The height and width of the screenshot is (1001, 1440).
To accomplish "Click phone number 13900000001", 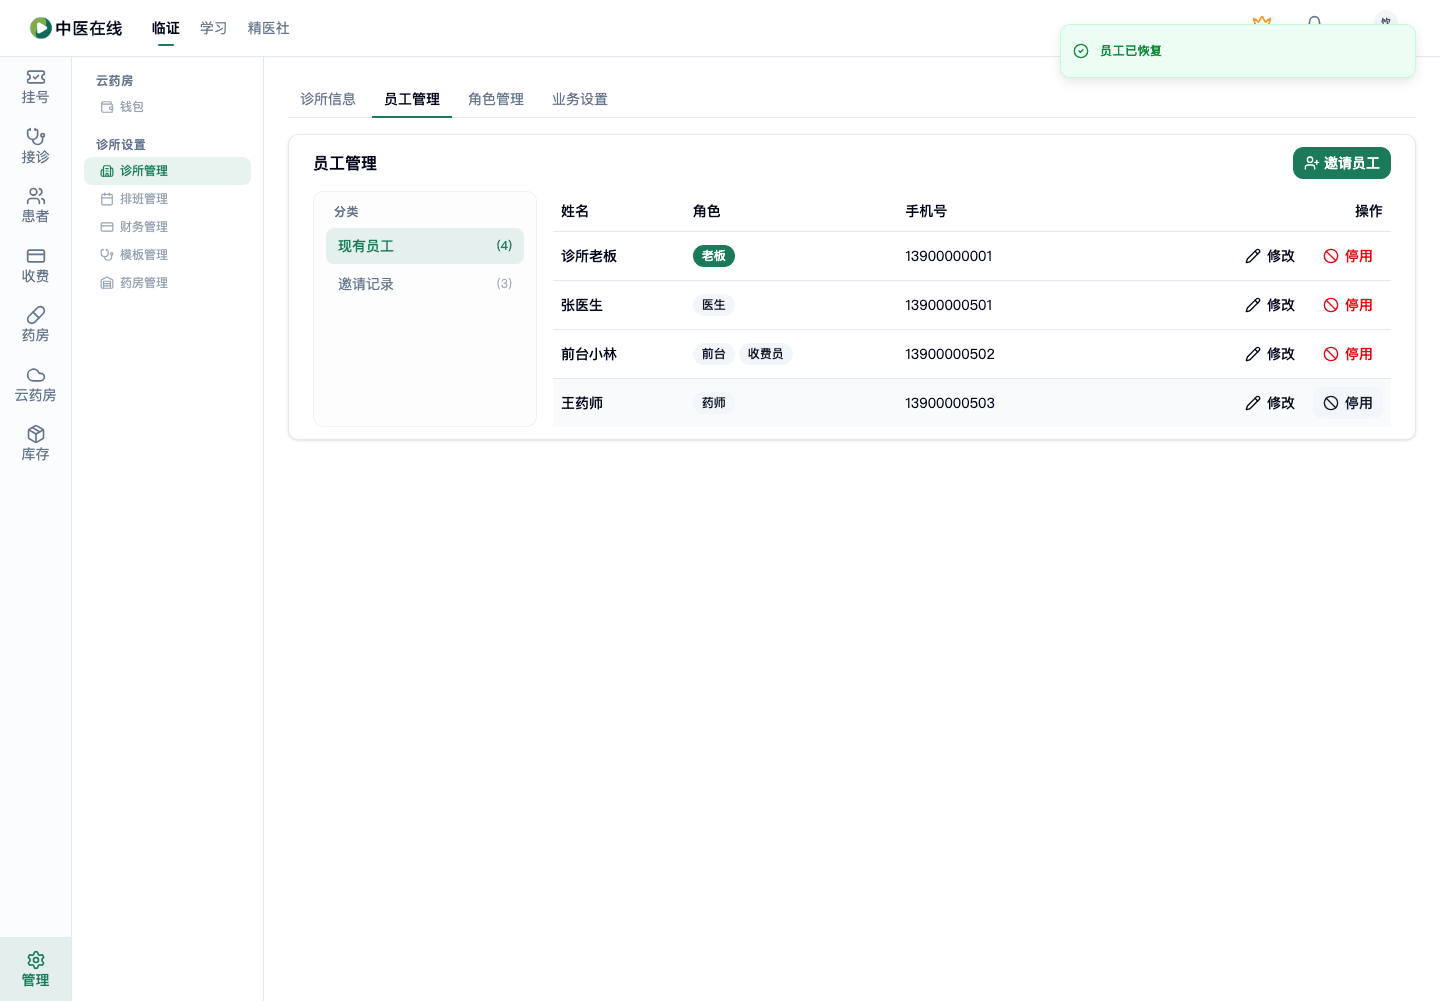I will [949, 256].
